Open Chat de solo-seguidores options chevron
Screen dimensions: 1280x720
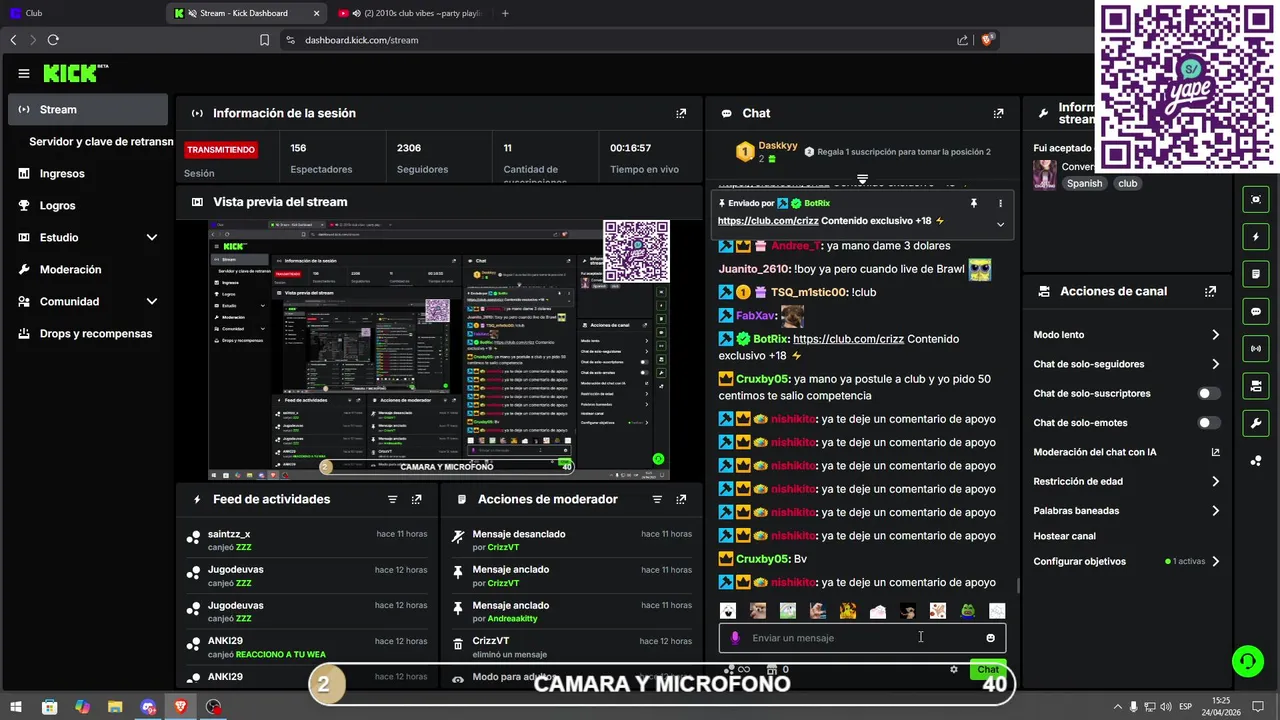pyautogui.click(x=1215, y=364)
